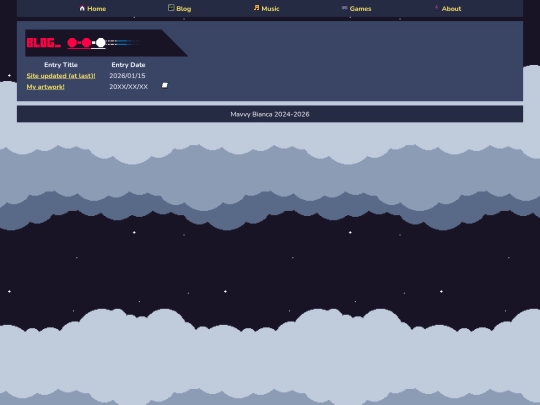Click the placeholder date "20XX/XX/XX"
This screenshot has height=405, width=540.
128,87
